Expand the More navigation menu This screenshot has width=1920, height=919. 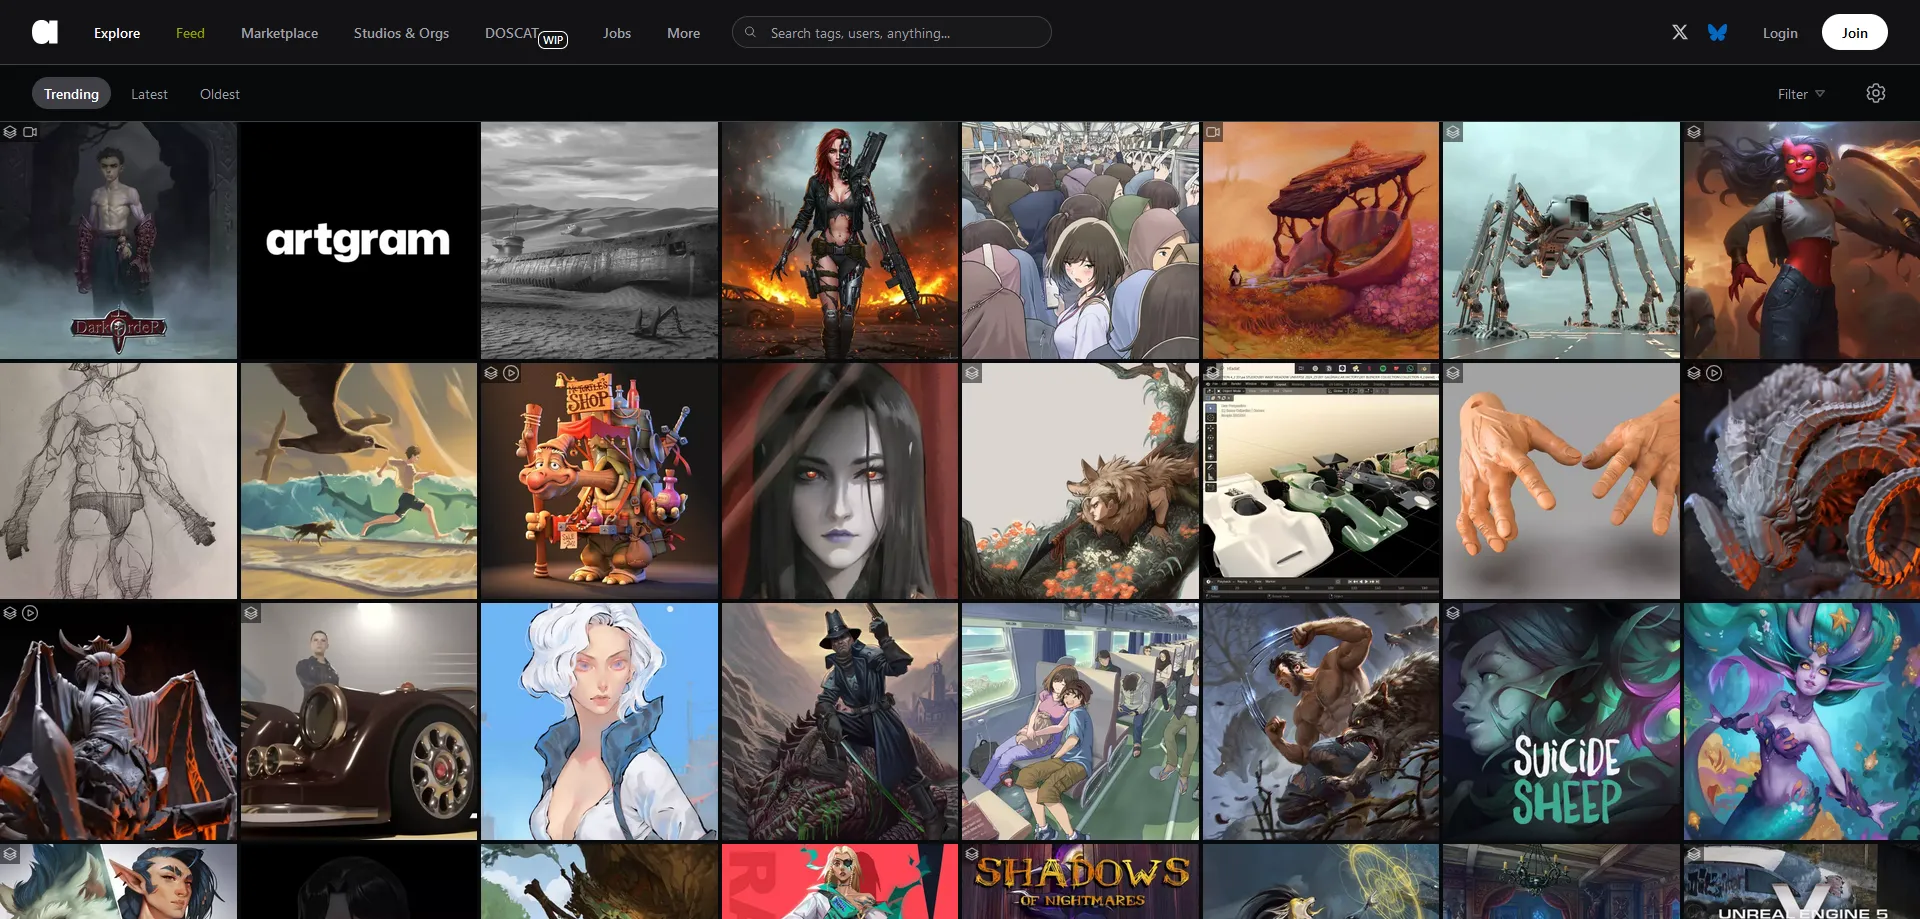(x=683, y=32)
